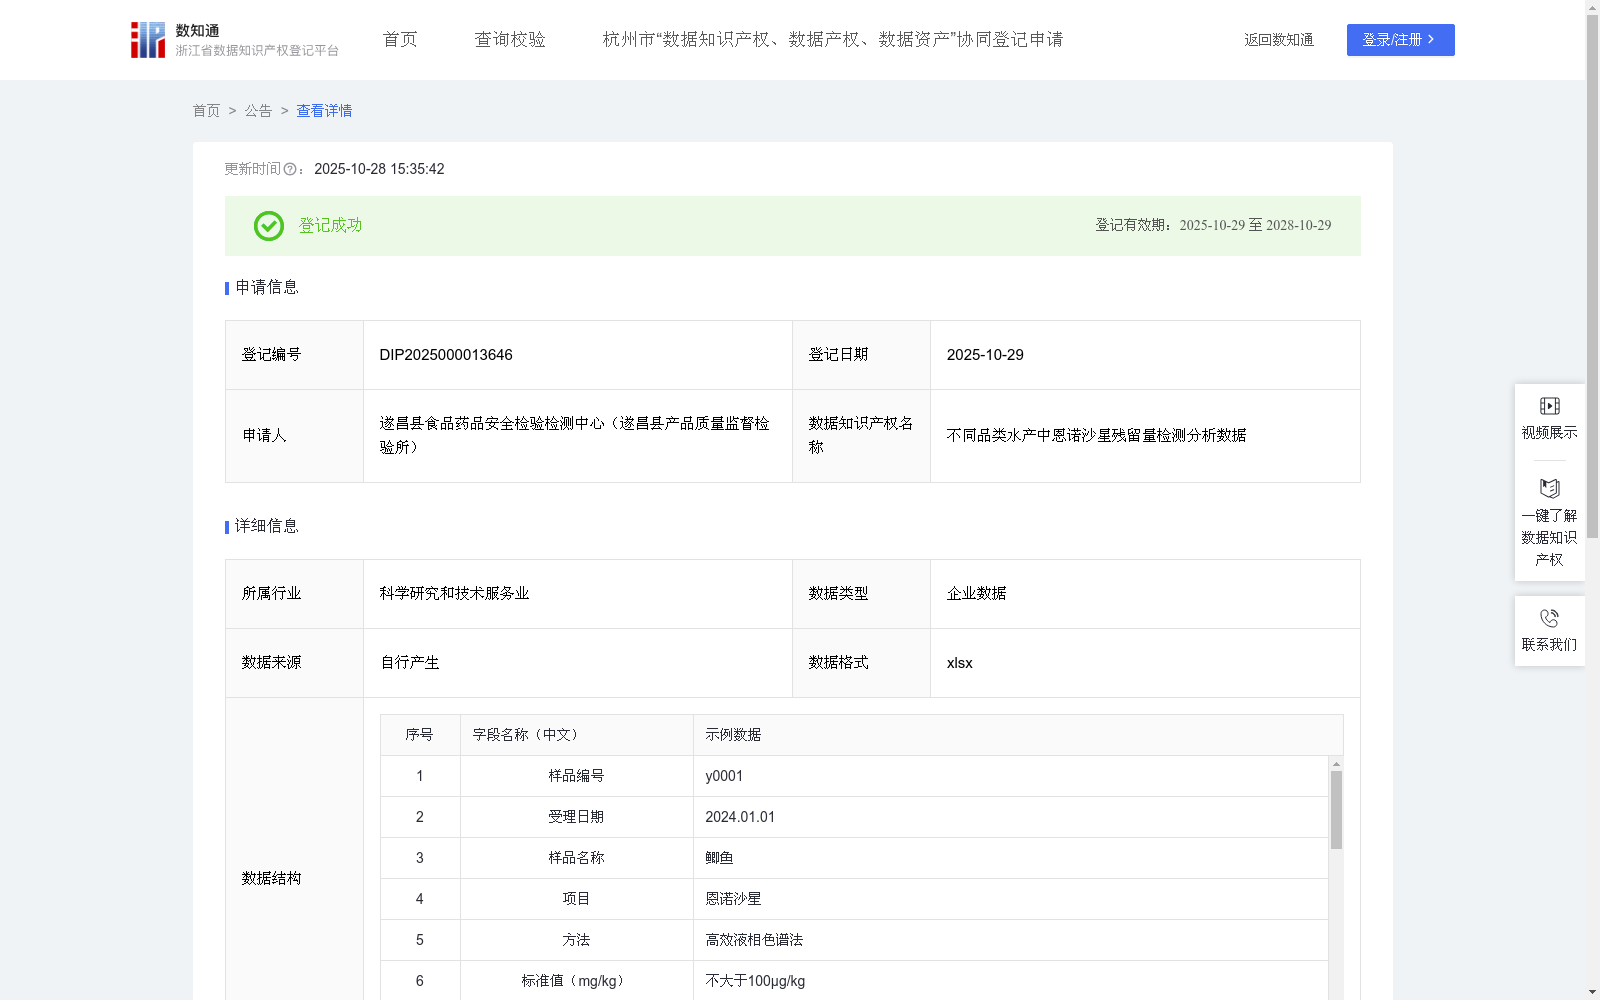Click the 登记日期 value 2025-10-29

coord(985,355)
